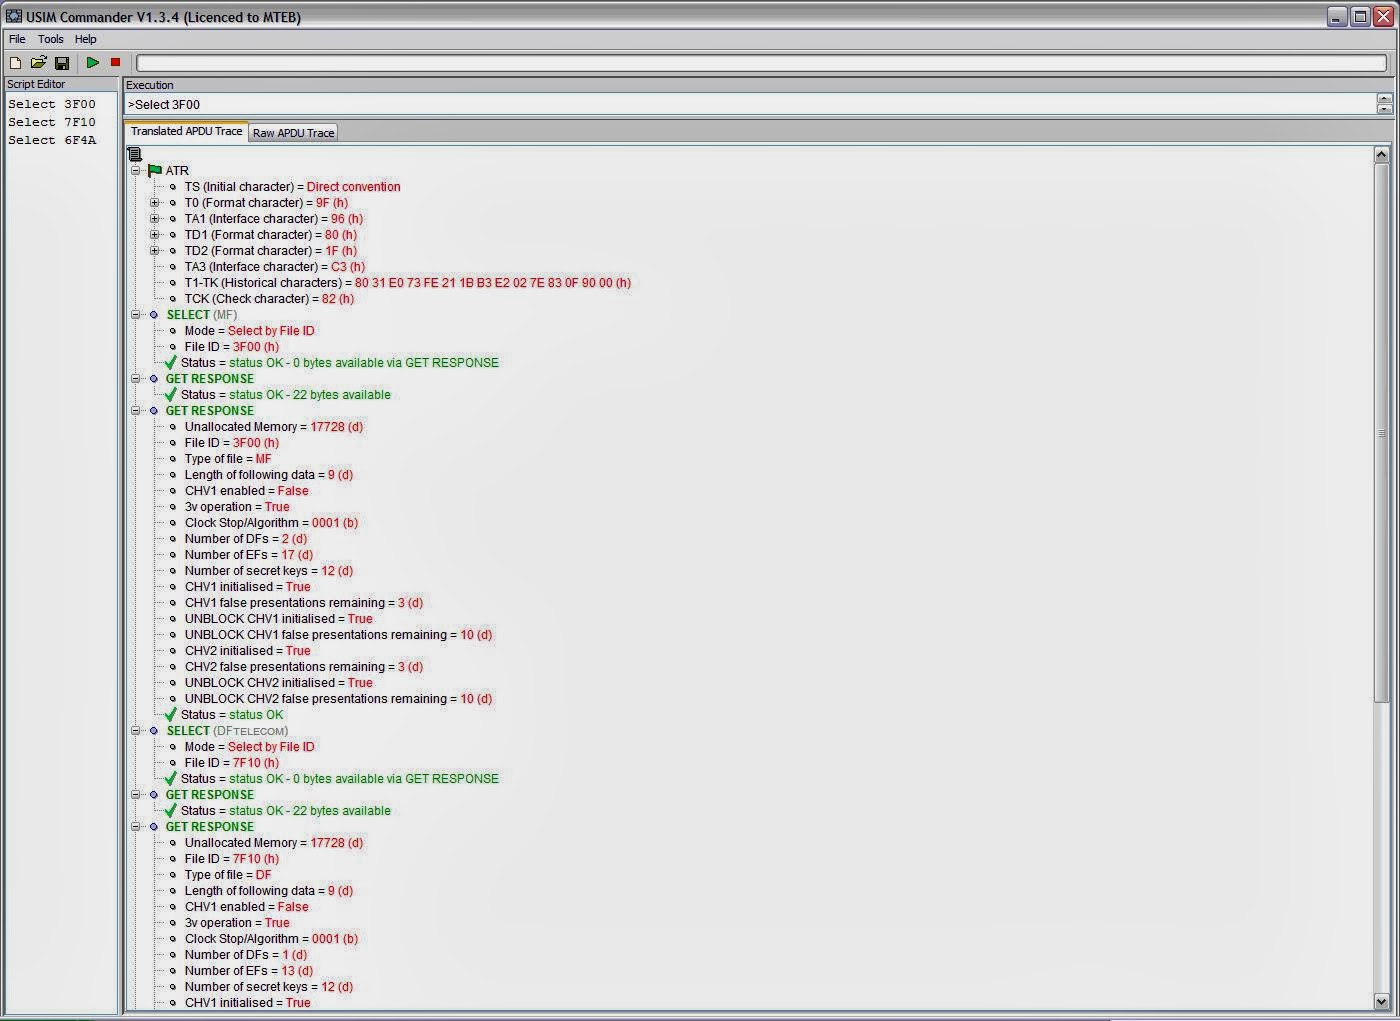Image resolution: width=1400 pixels, height=1021 pixels.
Task: Click the 'Script Editor' panel header
Action: 61,84
